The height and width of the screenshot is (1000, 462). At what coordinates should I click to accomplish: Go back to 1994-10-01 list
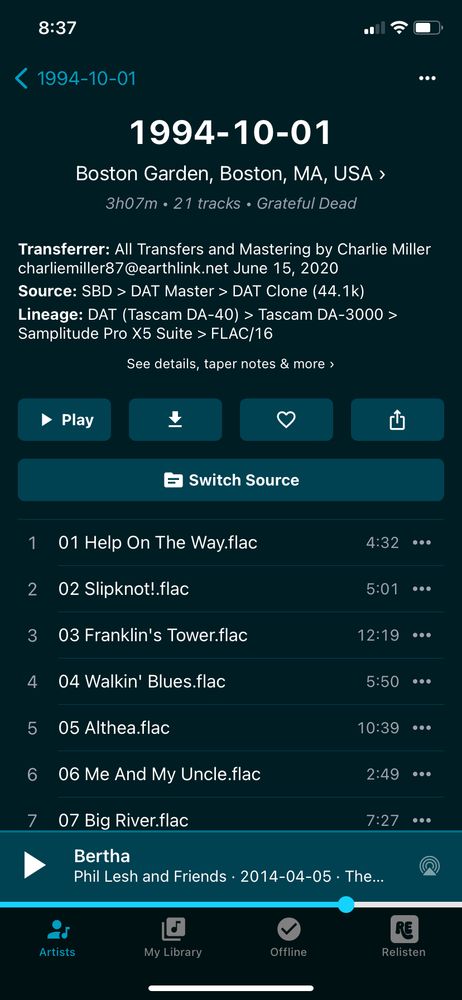coord(75,78)
